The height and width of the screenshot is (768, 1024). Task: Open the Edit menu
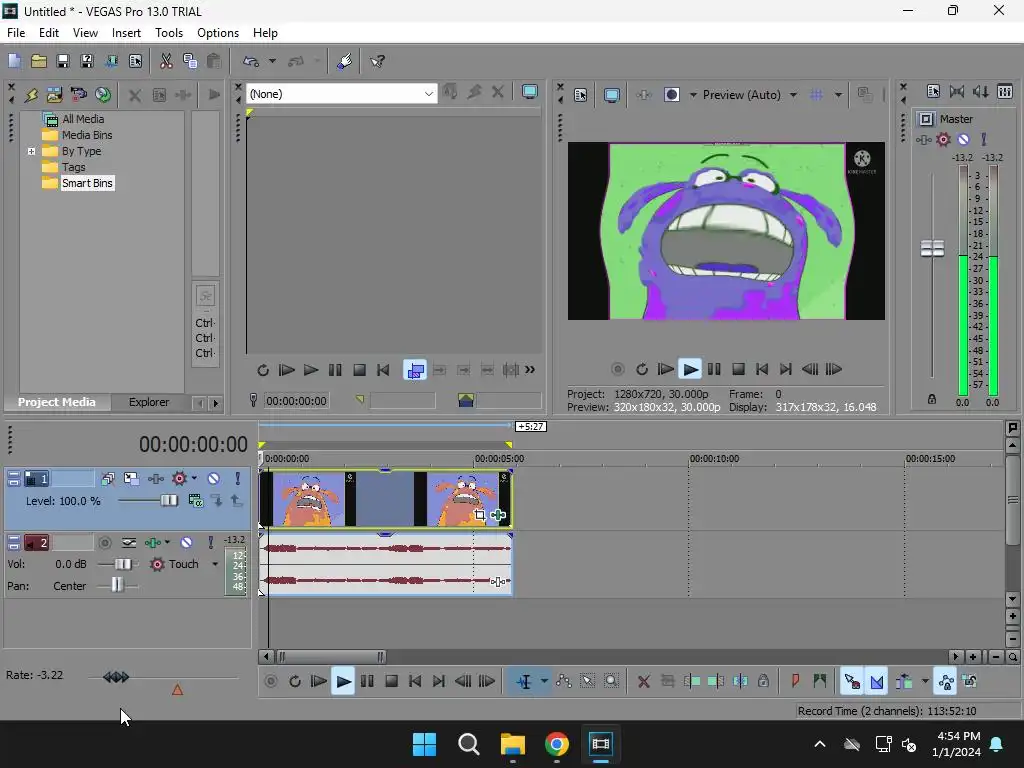[x=48, y=33]
